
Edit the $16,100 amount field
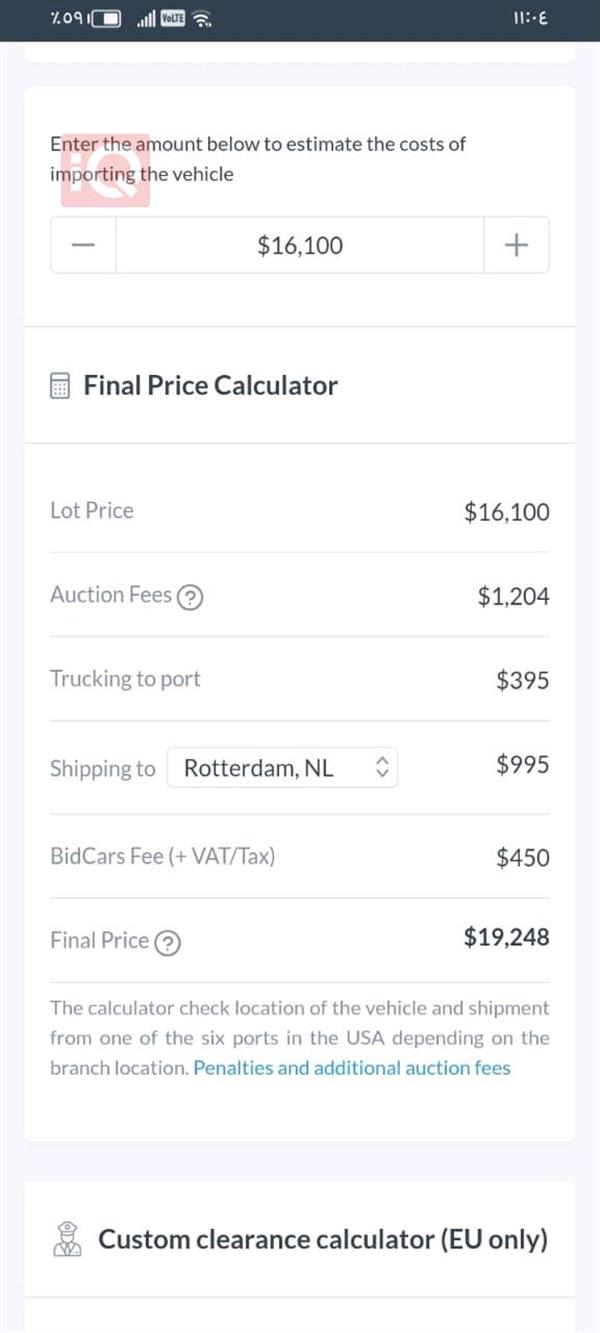tap(300, 245)
